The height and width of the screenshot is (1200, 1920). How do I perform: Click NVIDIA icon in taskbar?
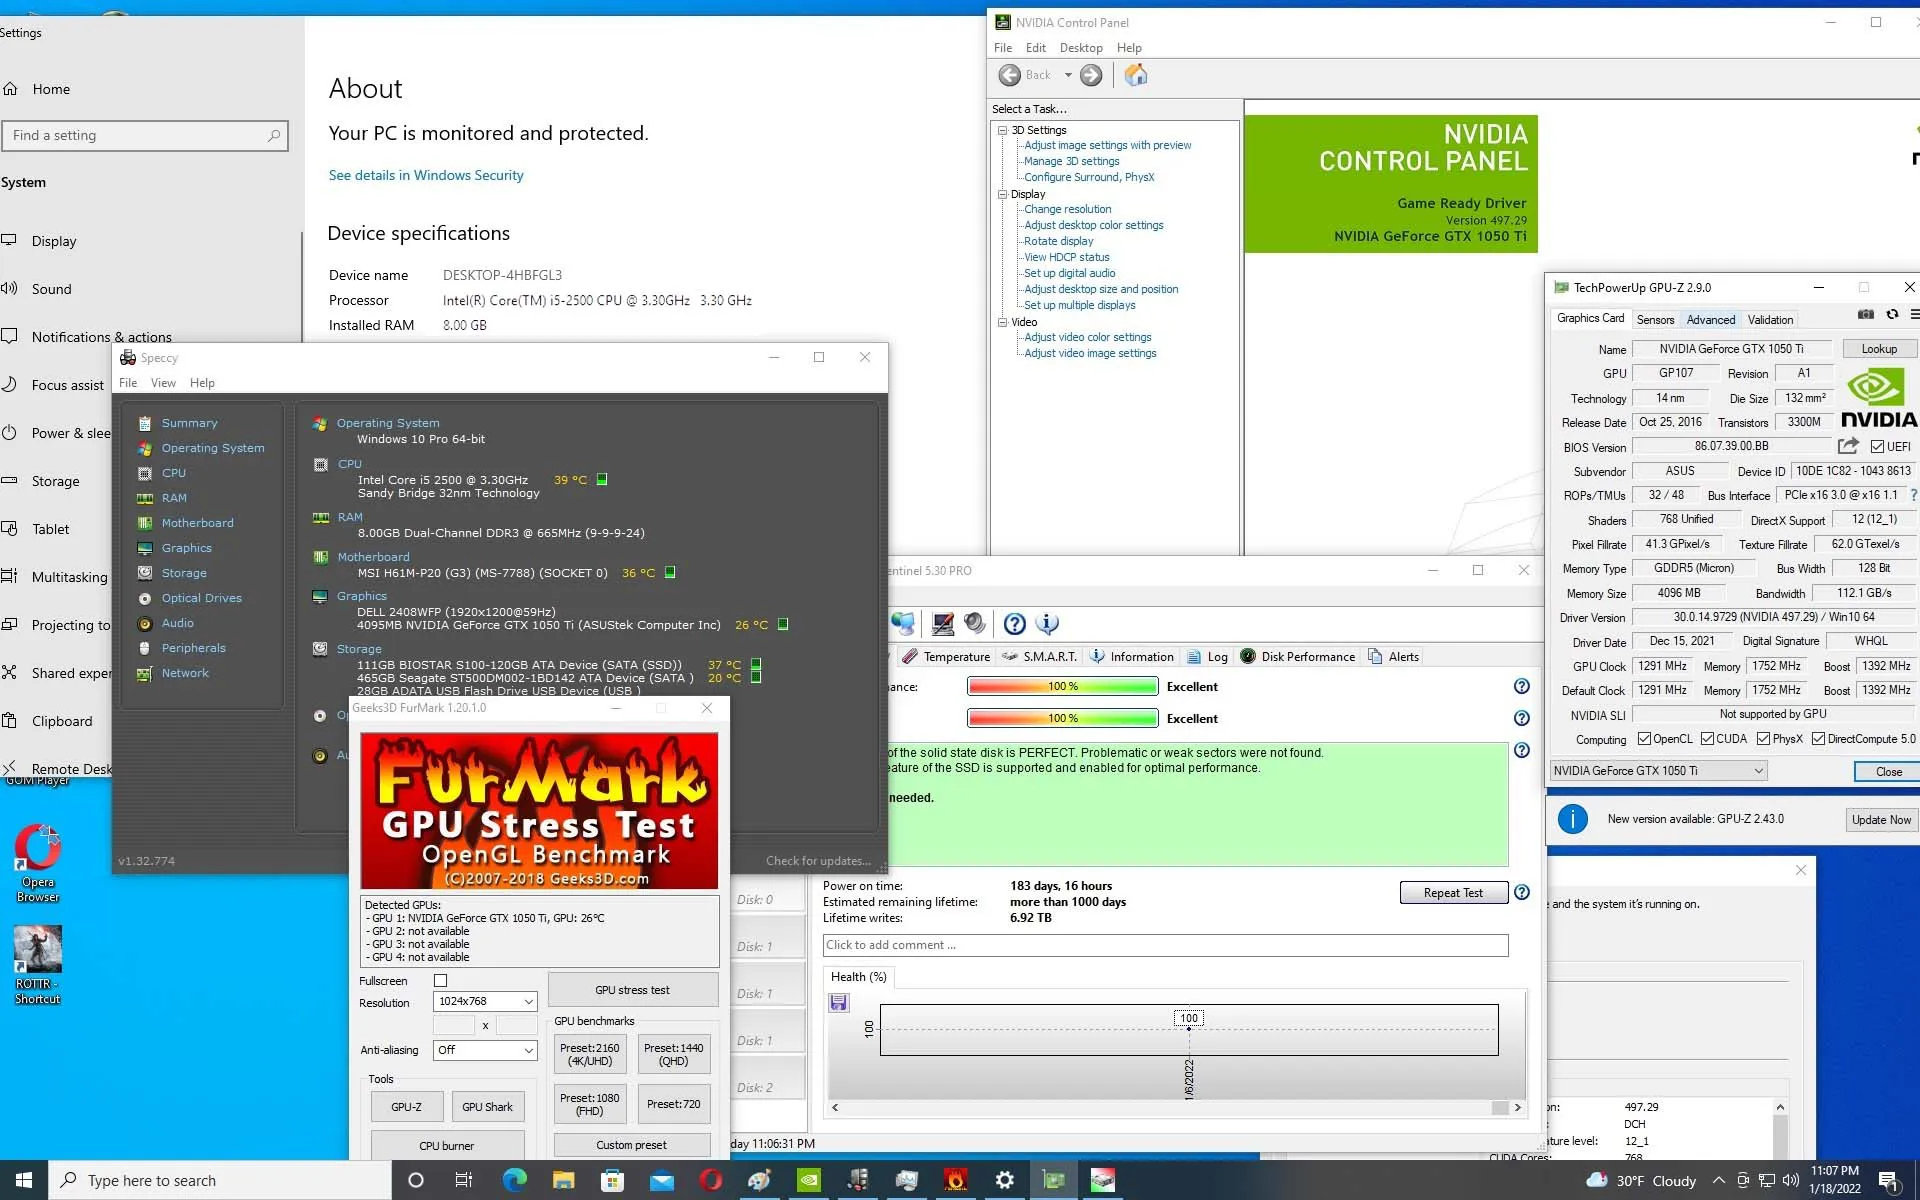pos(809,1180)
